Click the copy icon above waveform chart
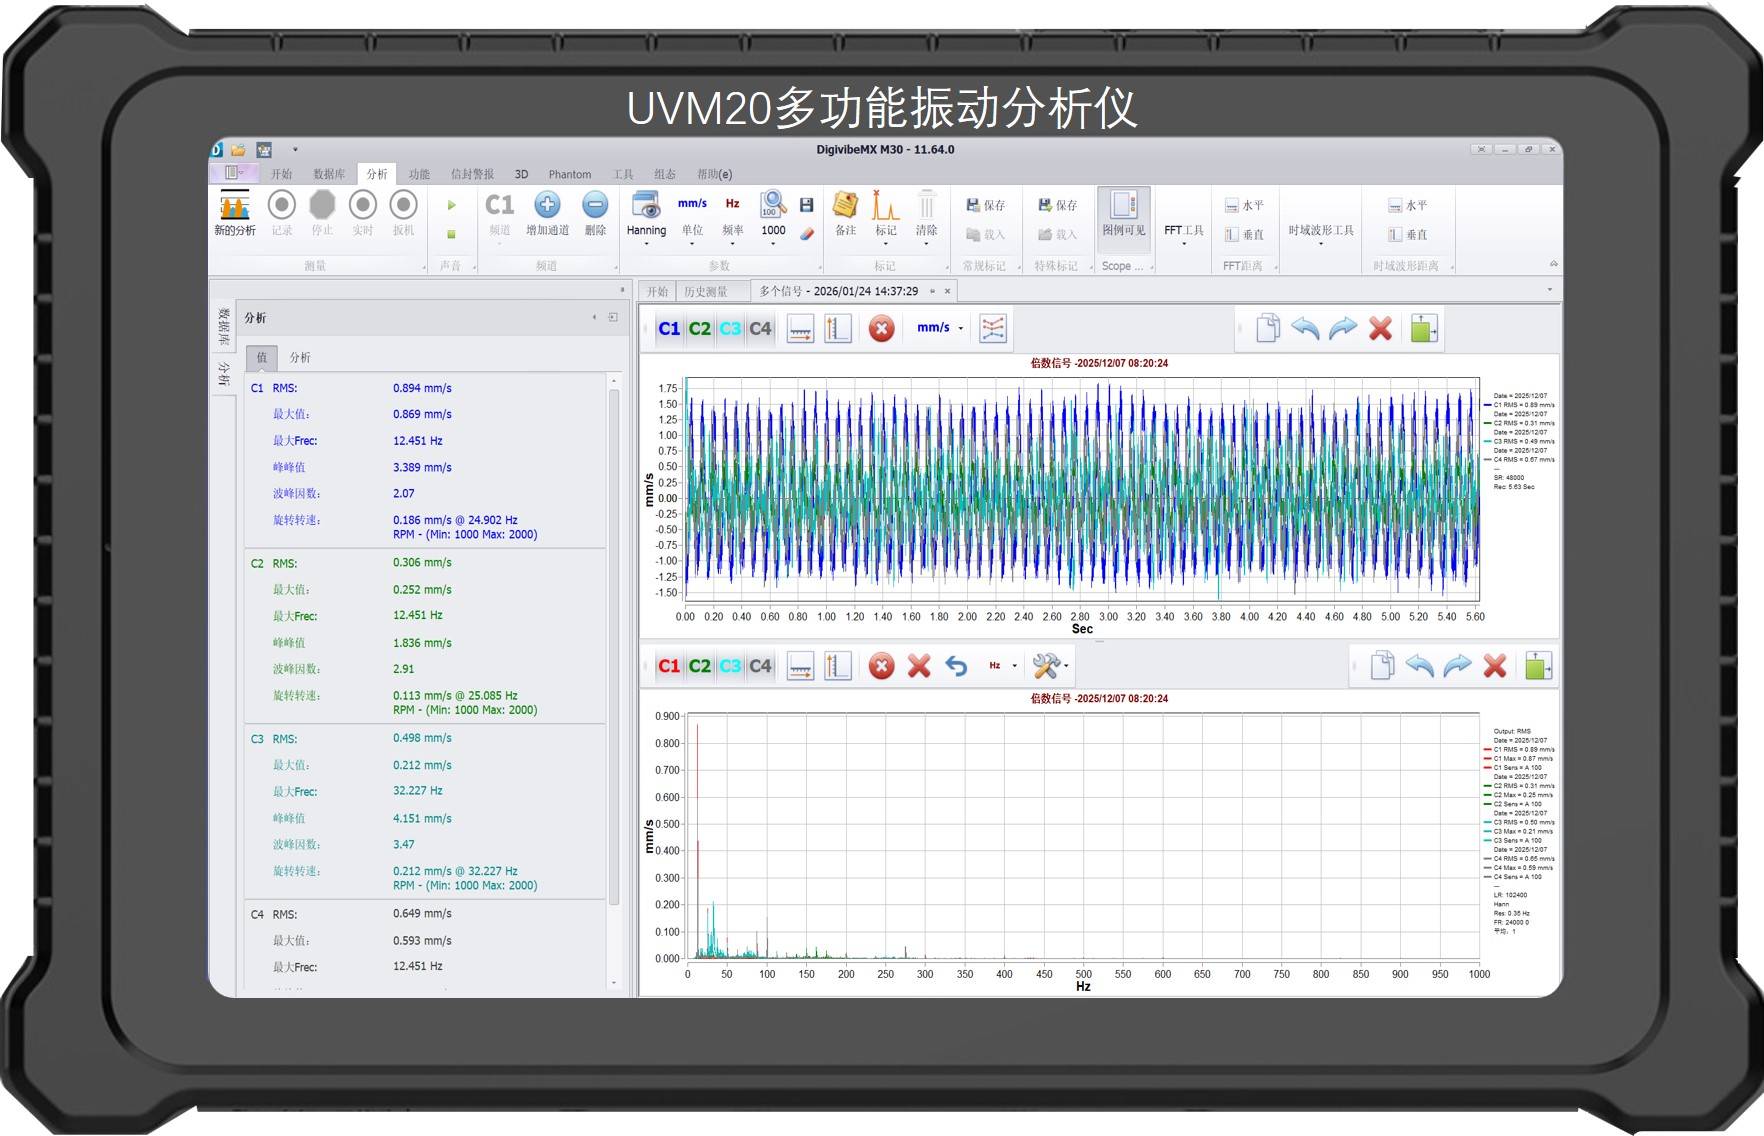 (1267, 329)
